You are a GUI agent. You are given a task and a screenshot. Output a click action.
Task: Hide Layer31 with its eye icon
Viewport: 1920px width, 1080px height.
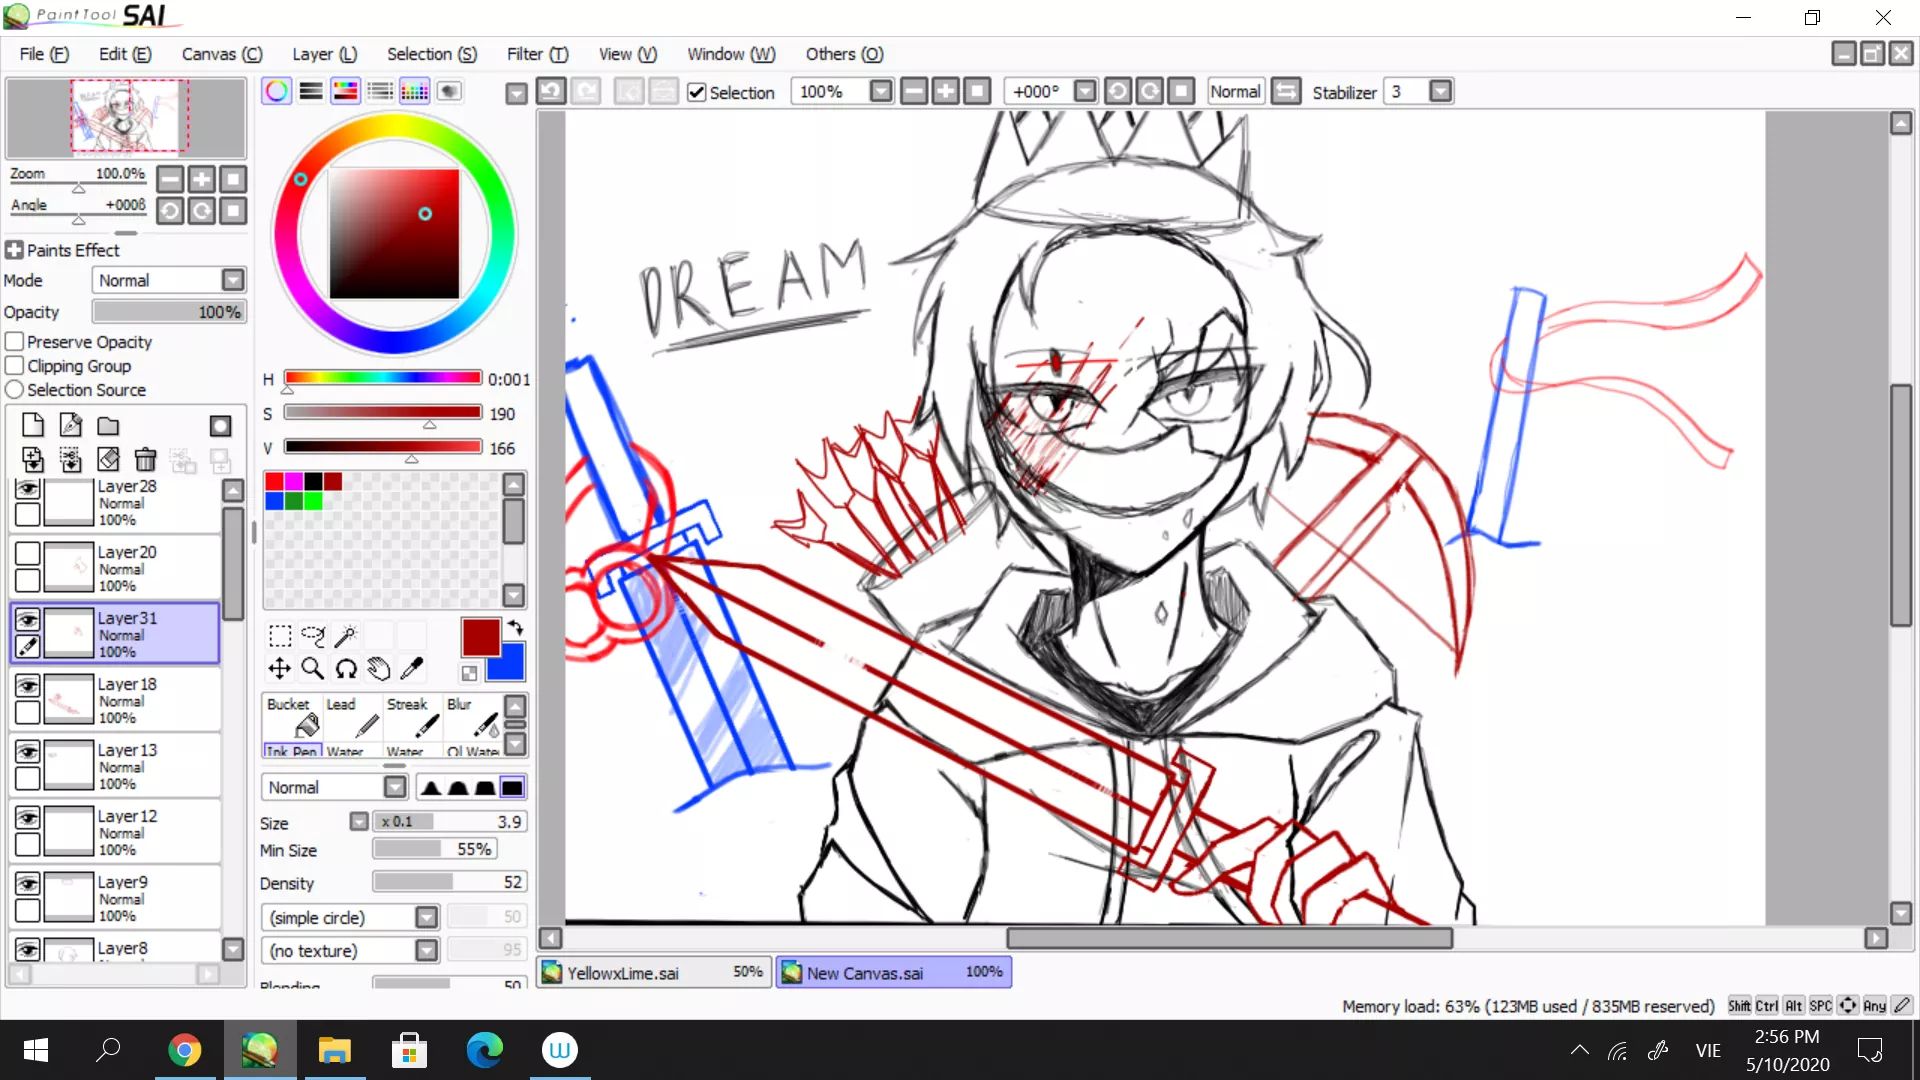[x=28, y=620]
